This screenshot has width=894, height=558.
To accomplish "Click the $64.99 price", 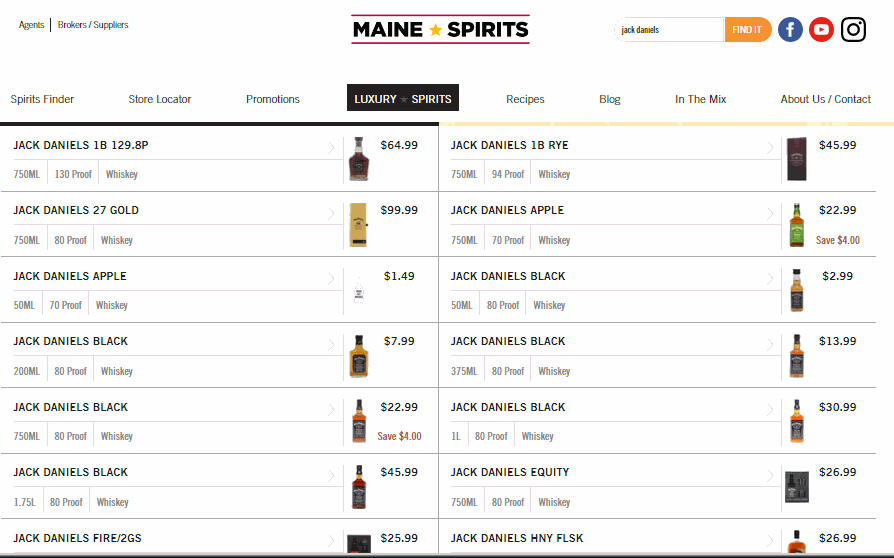I will click(399, 145).
